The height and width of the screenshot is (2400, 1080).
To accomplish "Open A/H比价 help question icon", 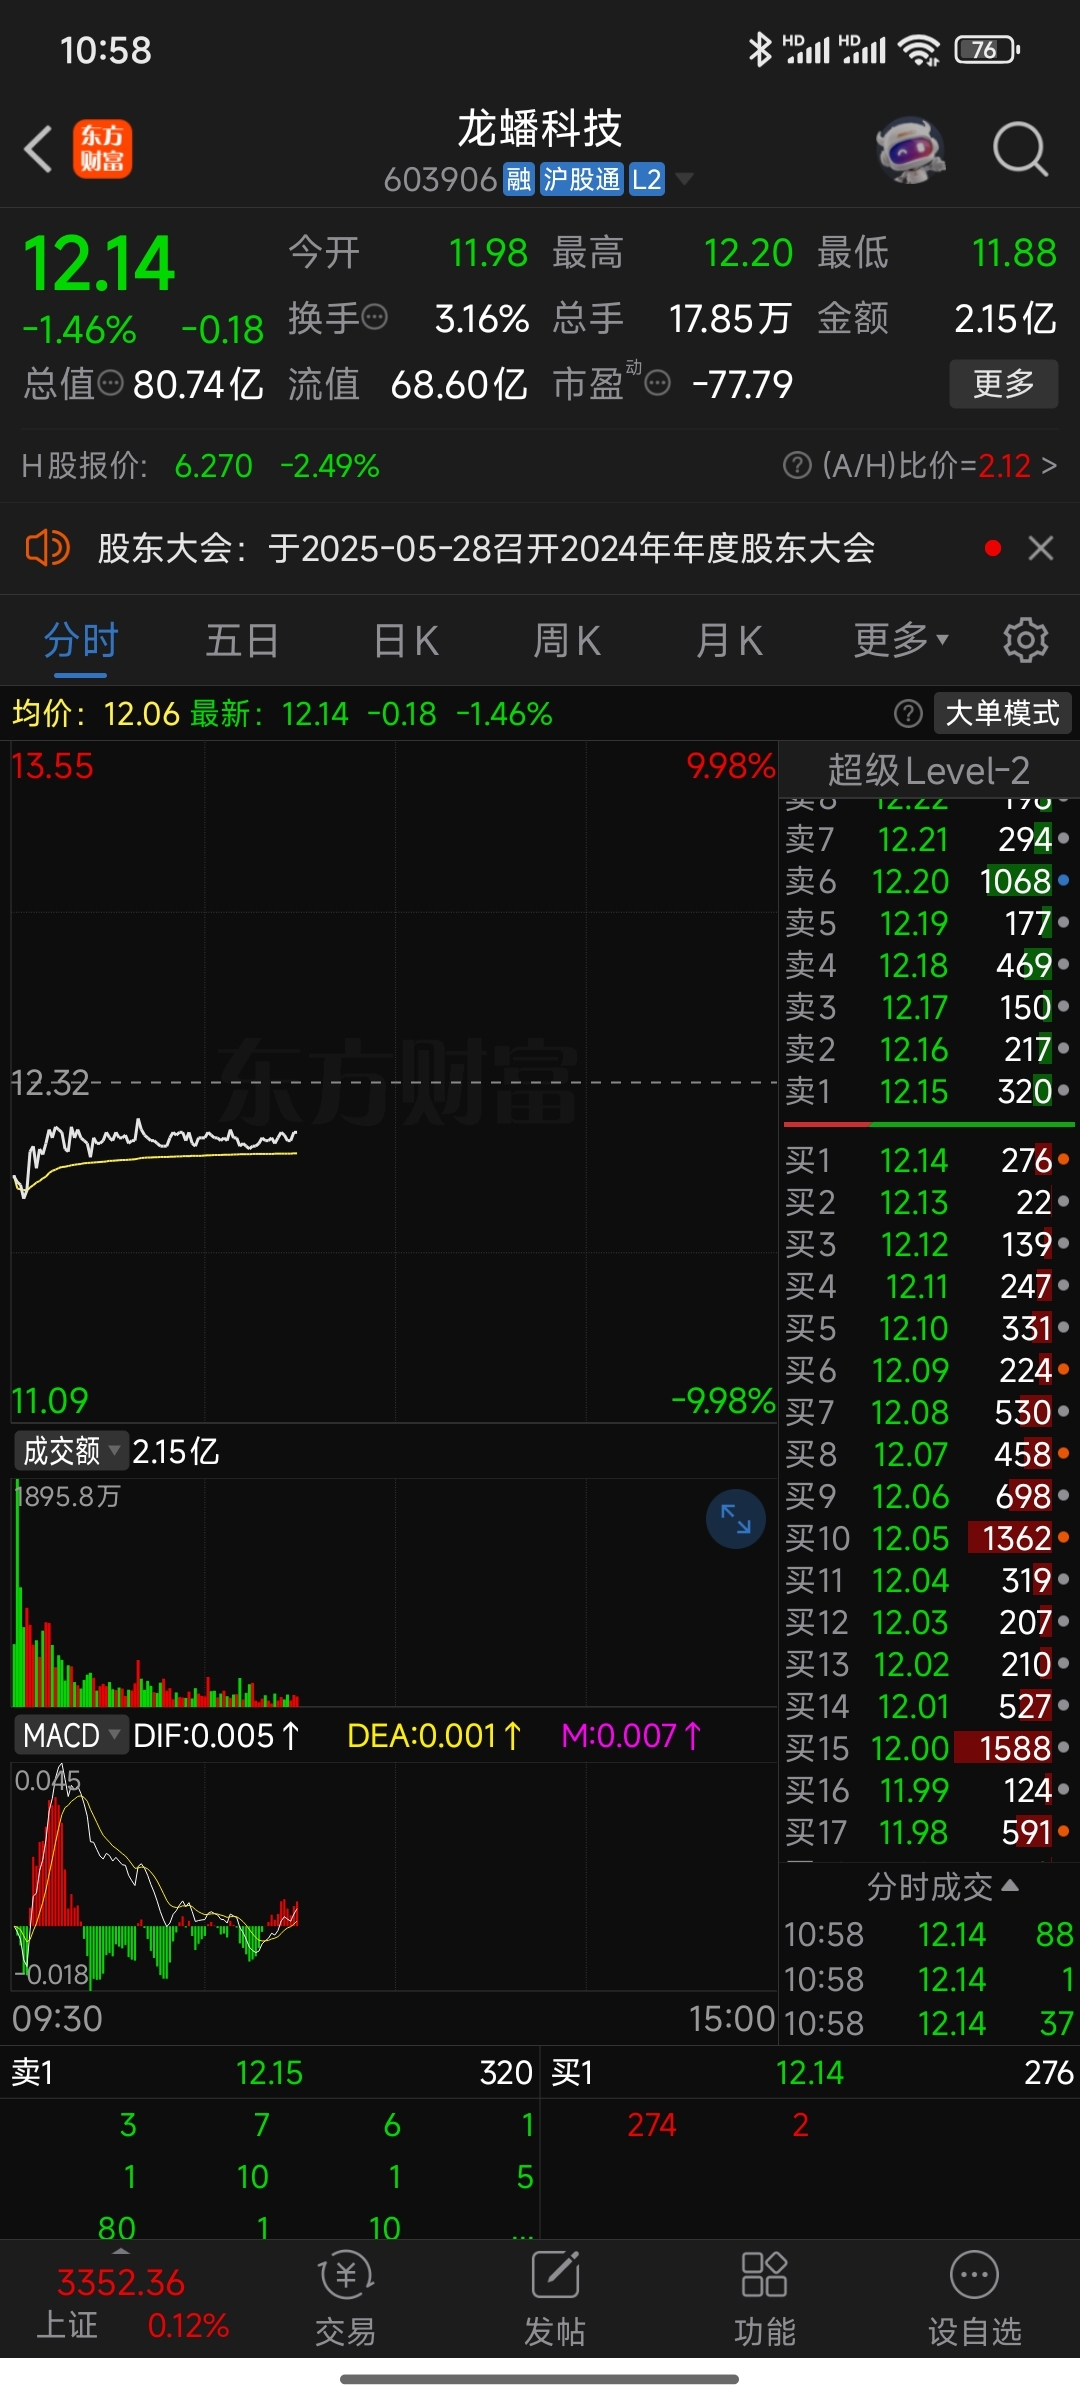I will click(x=797, y=465).
